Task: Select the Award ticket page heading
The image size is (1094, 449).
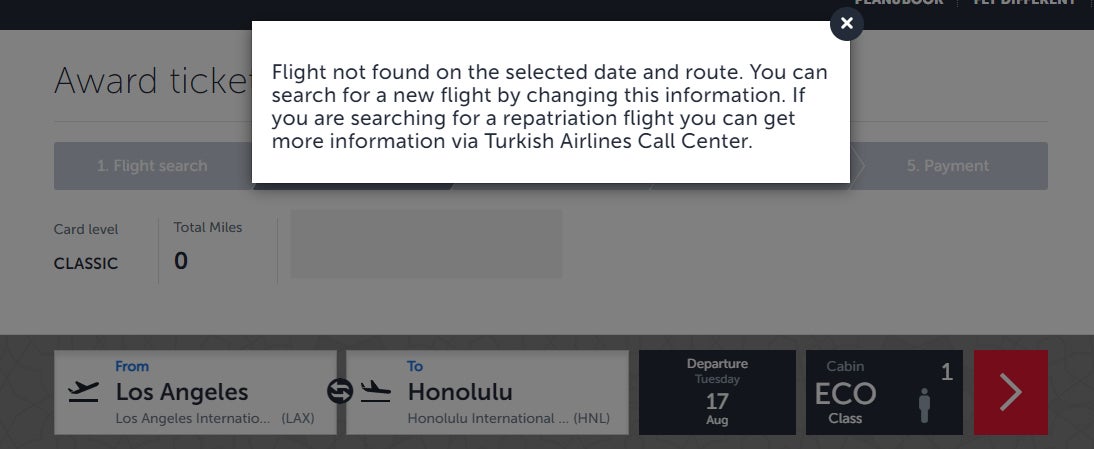Action: [x=152, y=81]
